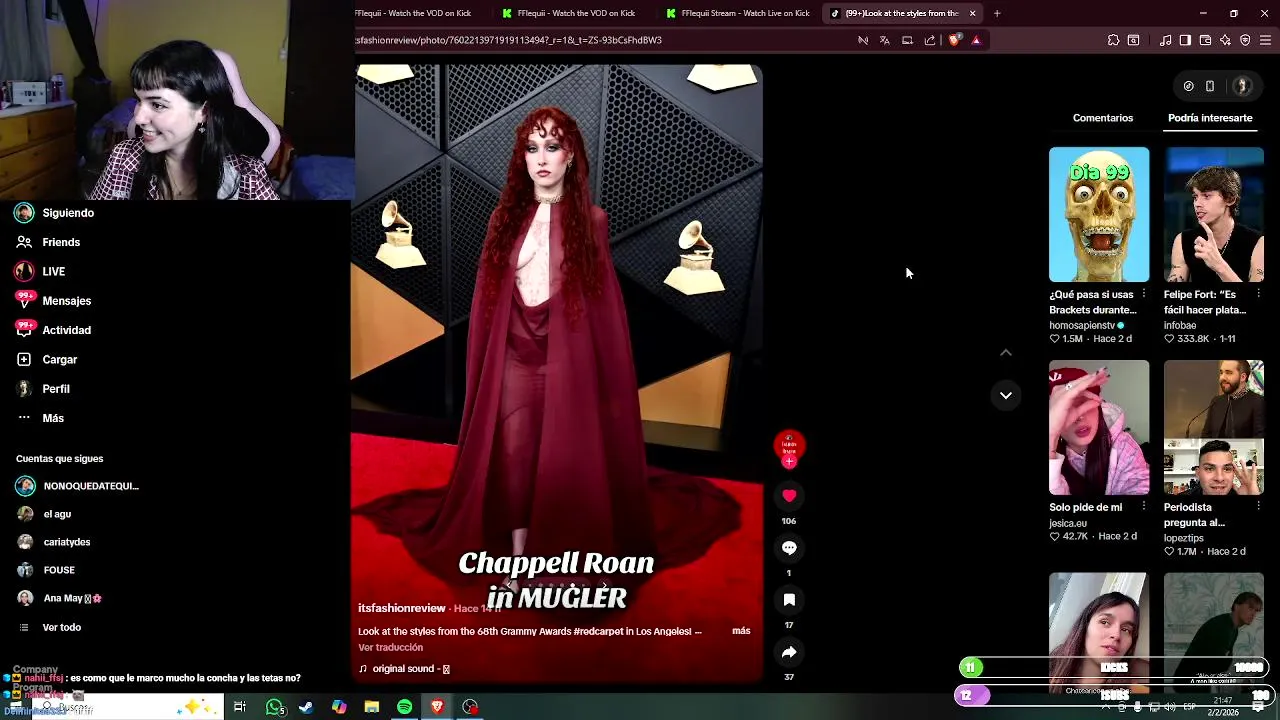Viewport: 1280px width, 720px height.
Task: Open options menu for Solo pide de mí
Action: tap(1143, 506)
